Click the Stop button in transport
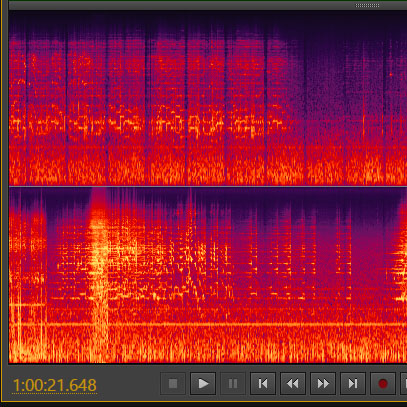Viewport: 407px width, 407px height. click(173, 384)
